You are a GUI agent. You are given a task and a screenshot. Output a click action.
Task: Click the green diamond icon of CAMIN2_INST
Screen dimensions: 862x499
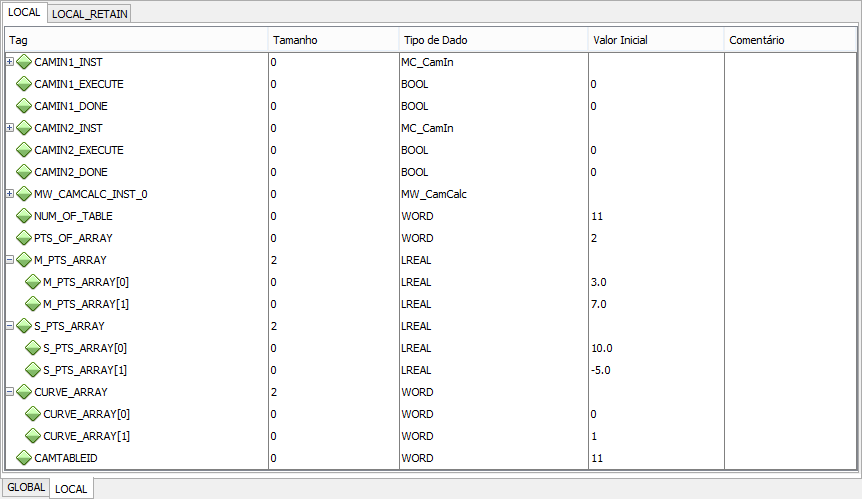pyautogui.click(x=24, y=128)
